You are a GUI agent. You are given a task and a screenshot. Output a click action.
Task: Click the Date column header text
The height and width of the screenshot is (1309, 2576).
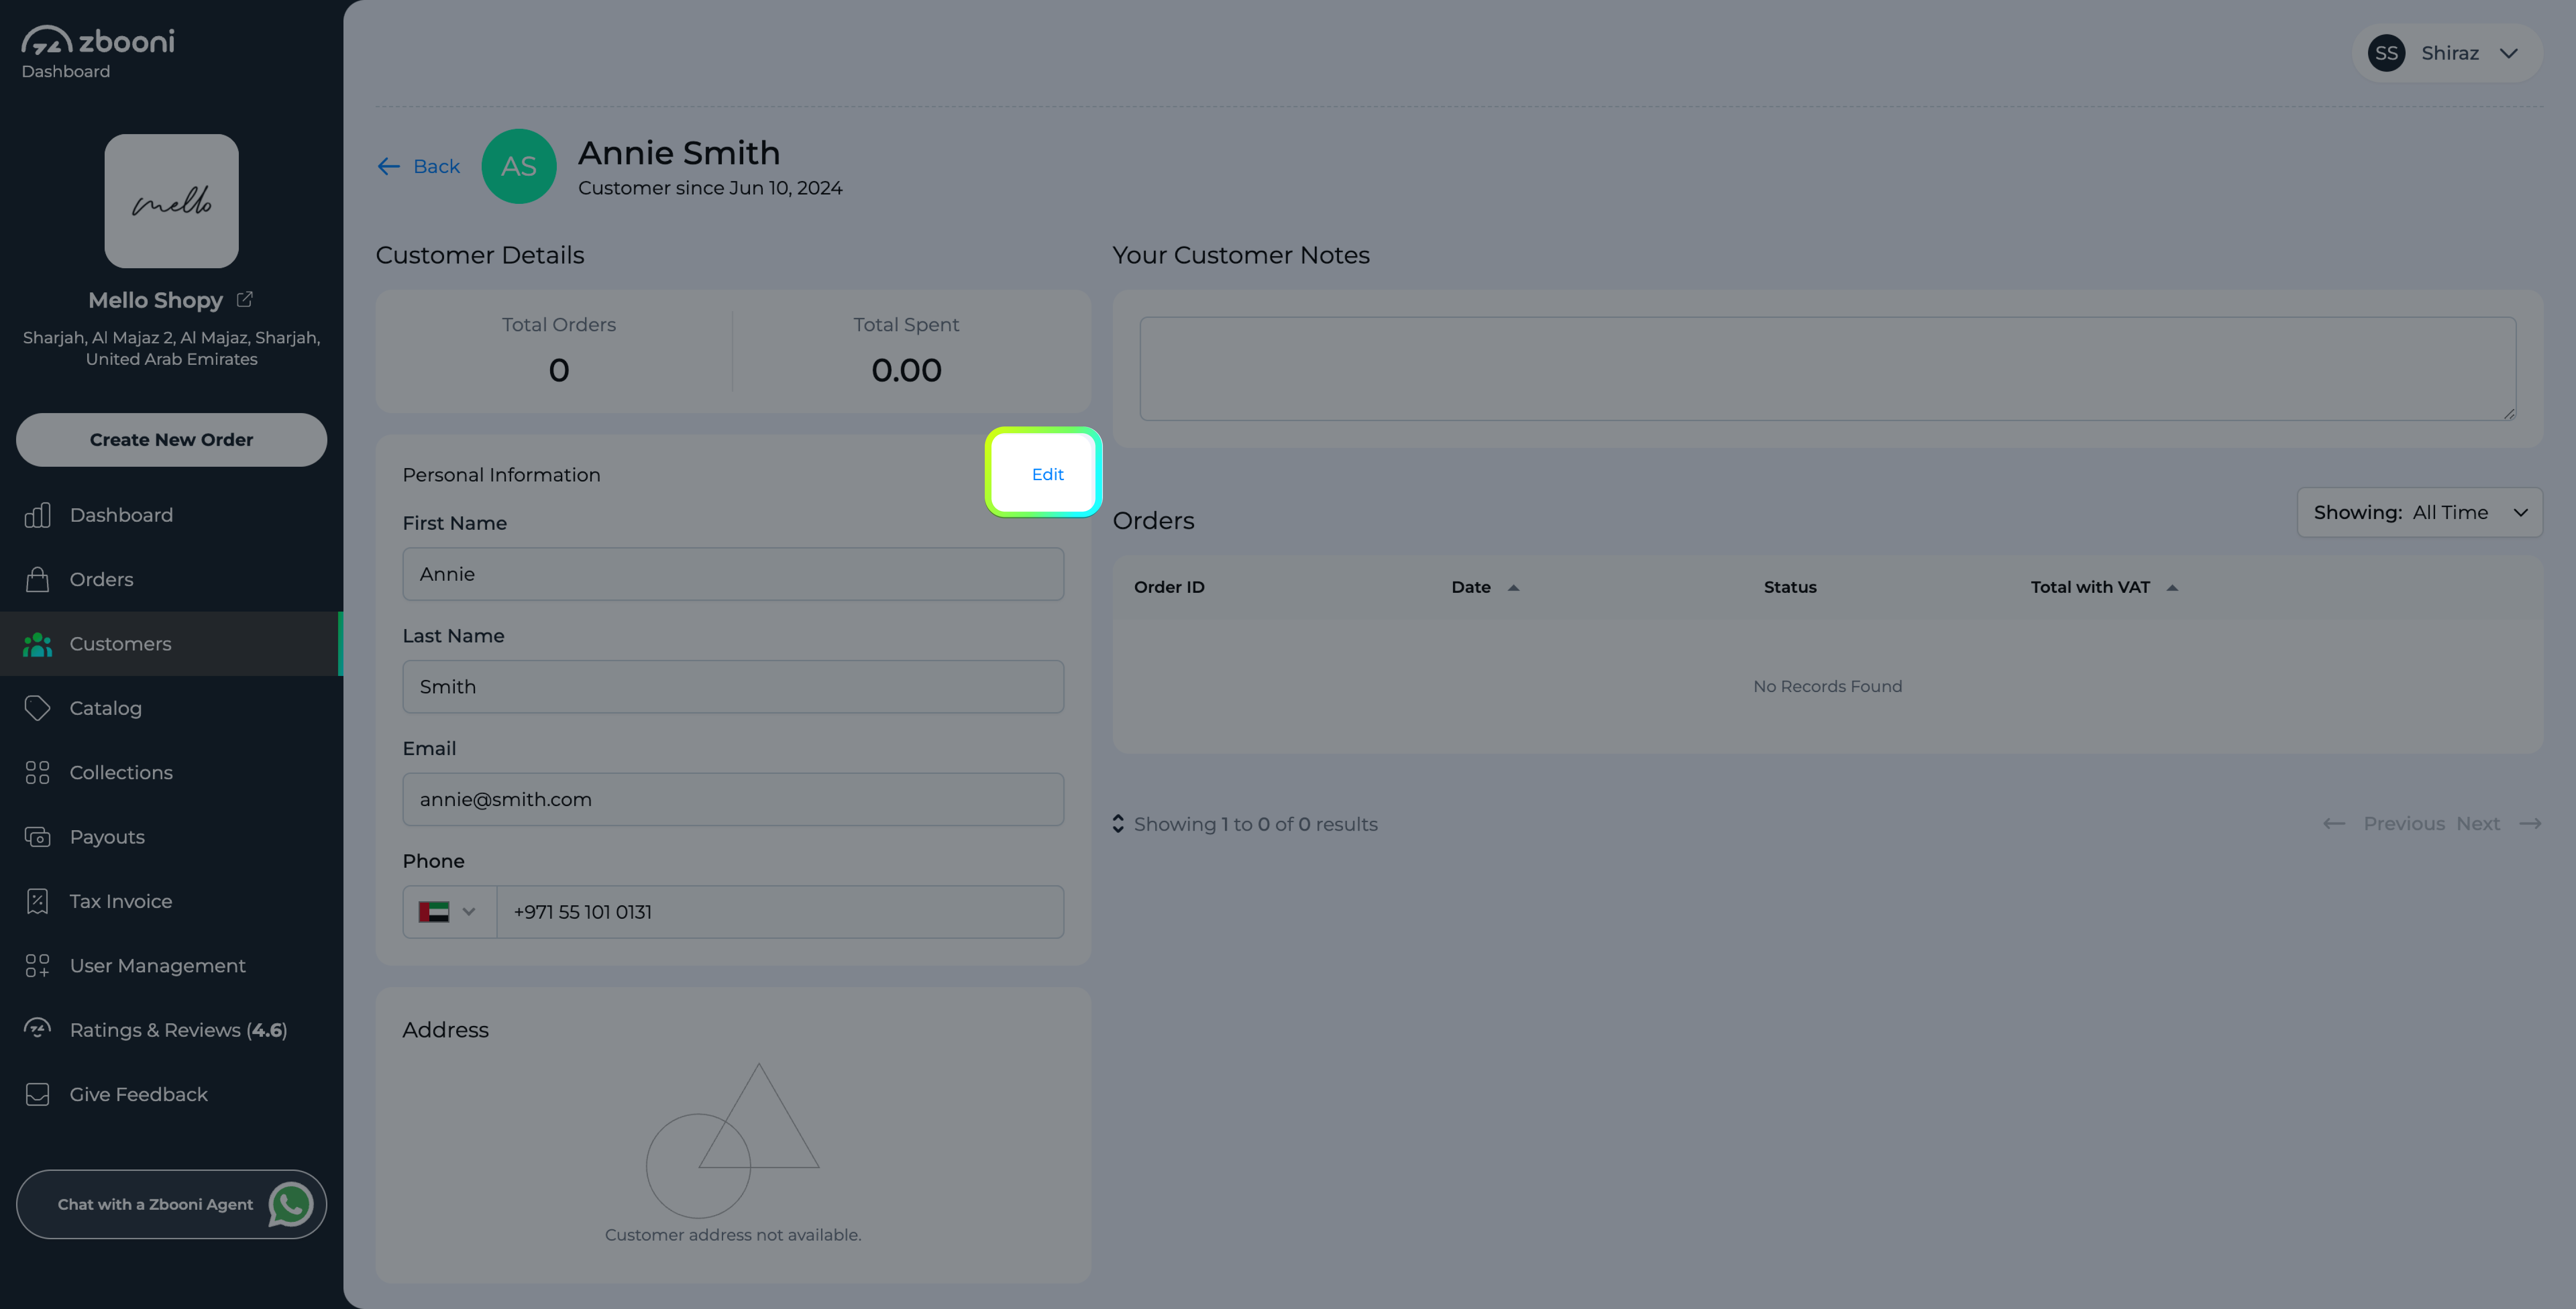(1470, 587)
